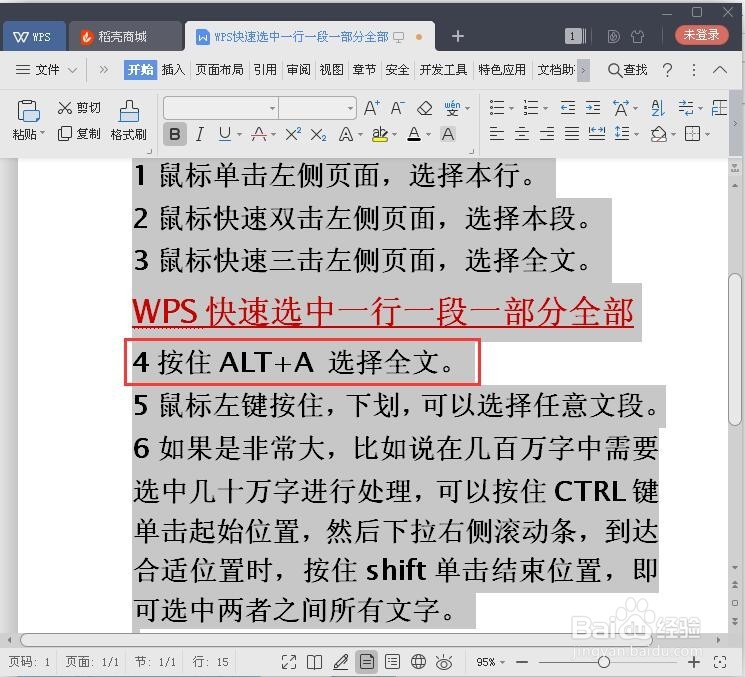Switch to web layout globe icon
Viewport: 745px width, 677px height.
418,661
